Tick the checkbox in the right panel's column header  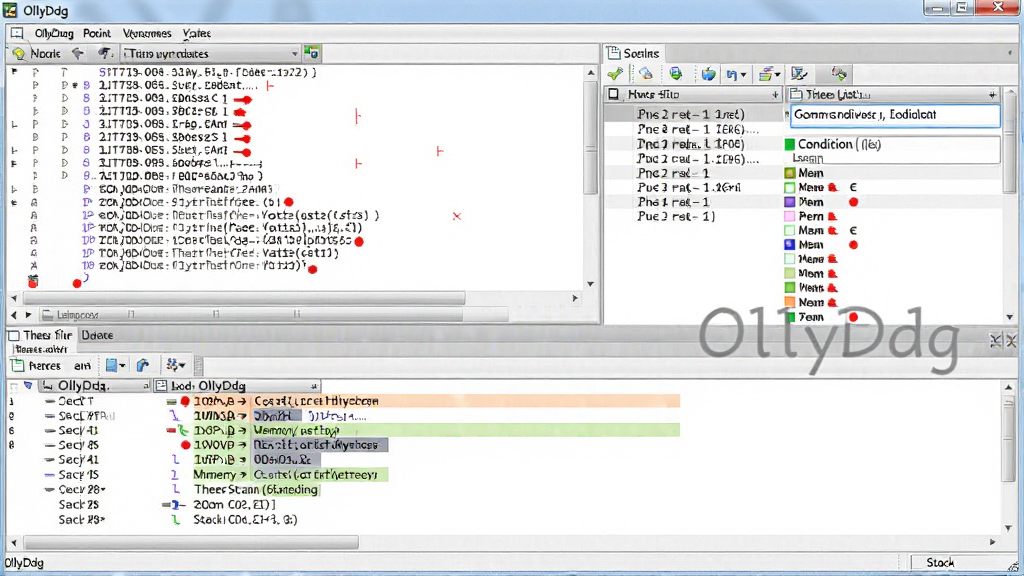pyautogui.click(x=613, y=95)
